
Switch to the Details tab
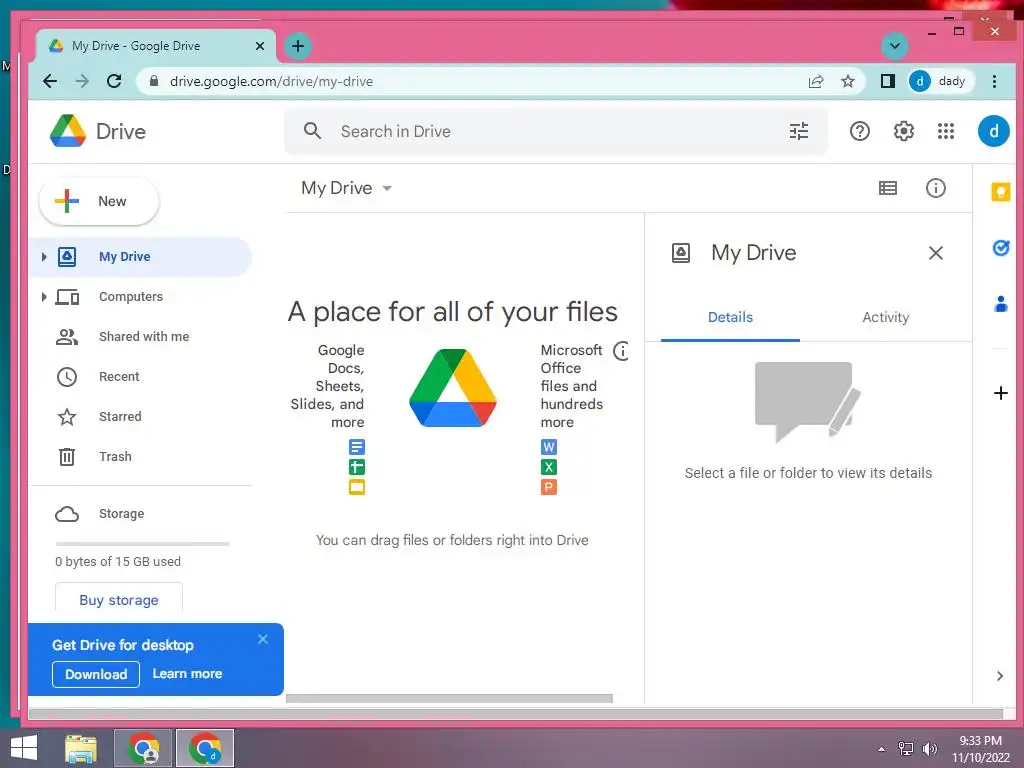point(730,317)
